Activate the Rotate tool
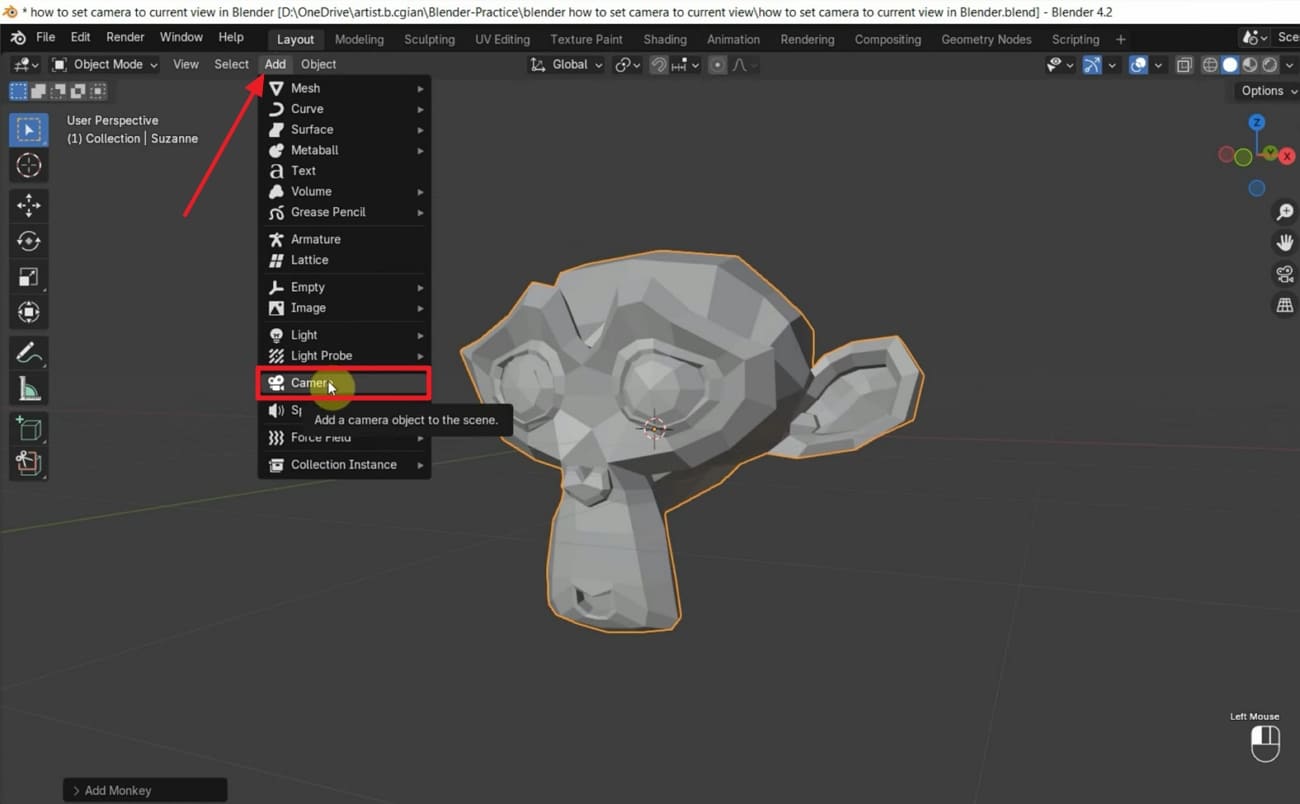 pyautogui.click(x=28, y=241)
